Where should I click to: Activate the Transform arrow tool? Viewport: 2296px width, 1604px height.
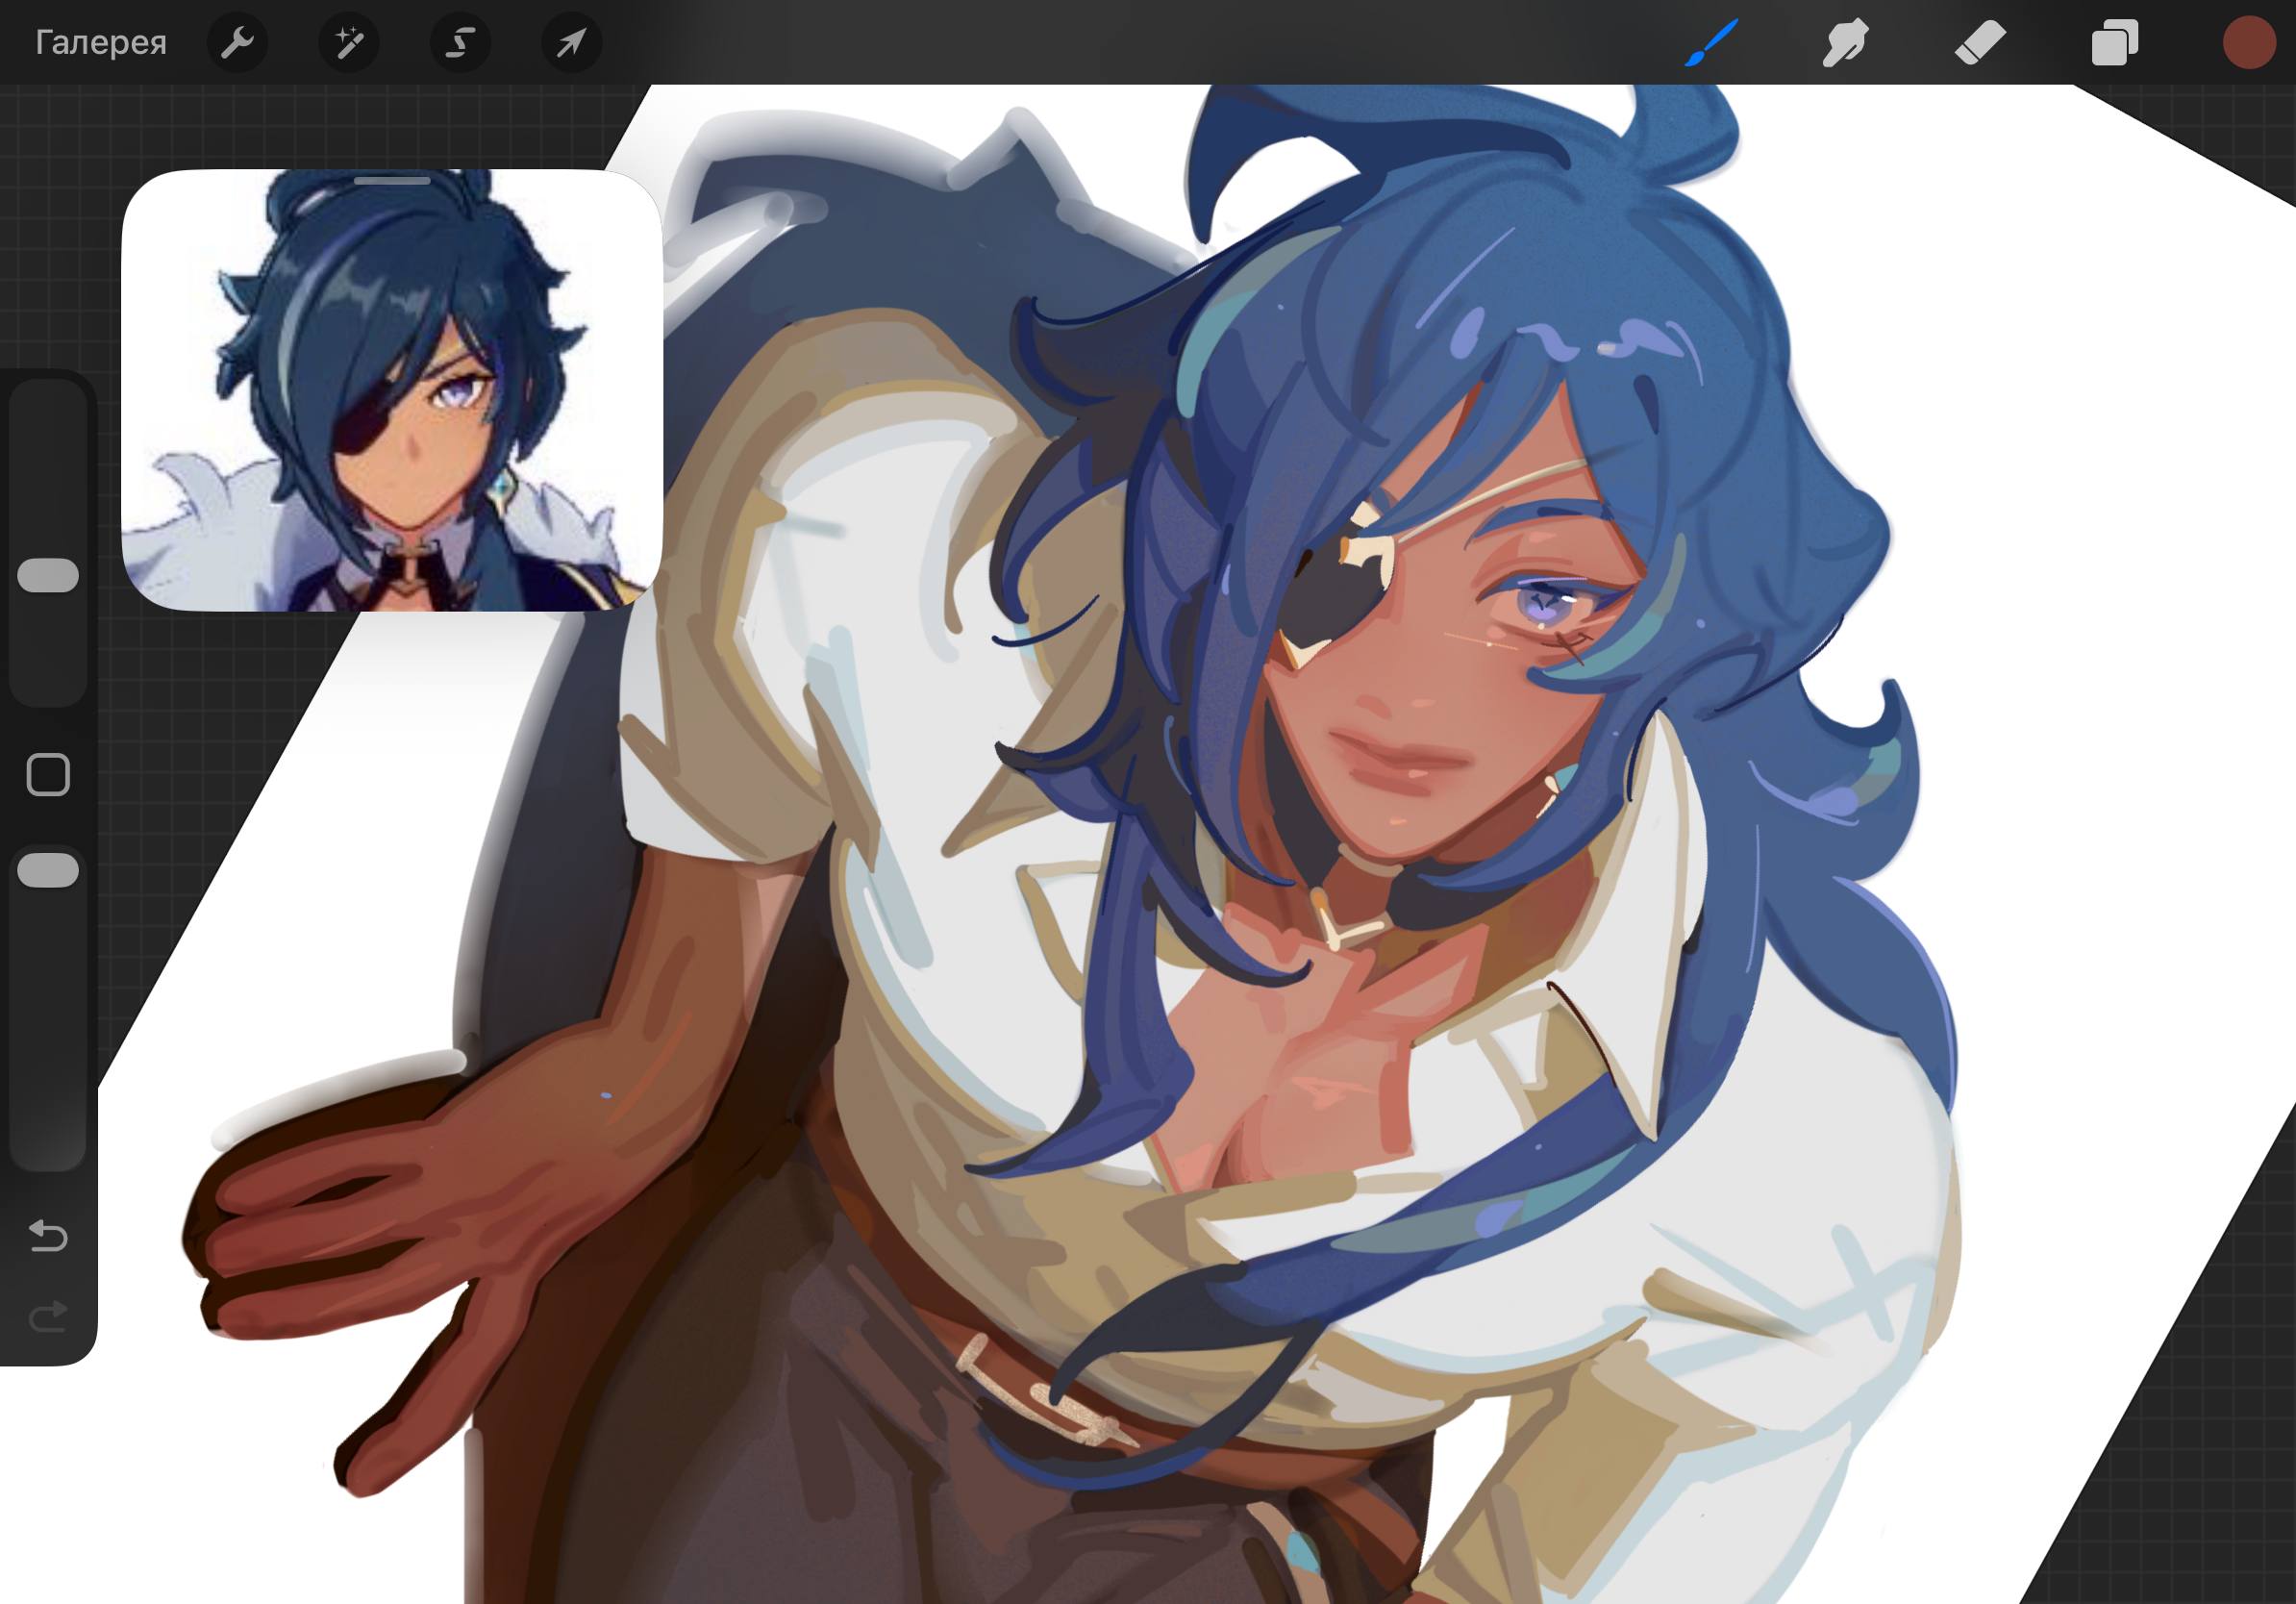(x=571, y=43)
